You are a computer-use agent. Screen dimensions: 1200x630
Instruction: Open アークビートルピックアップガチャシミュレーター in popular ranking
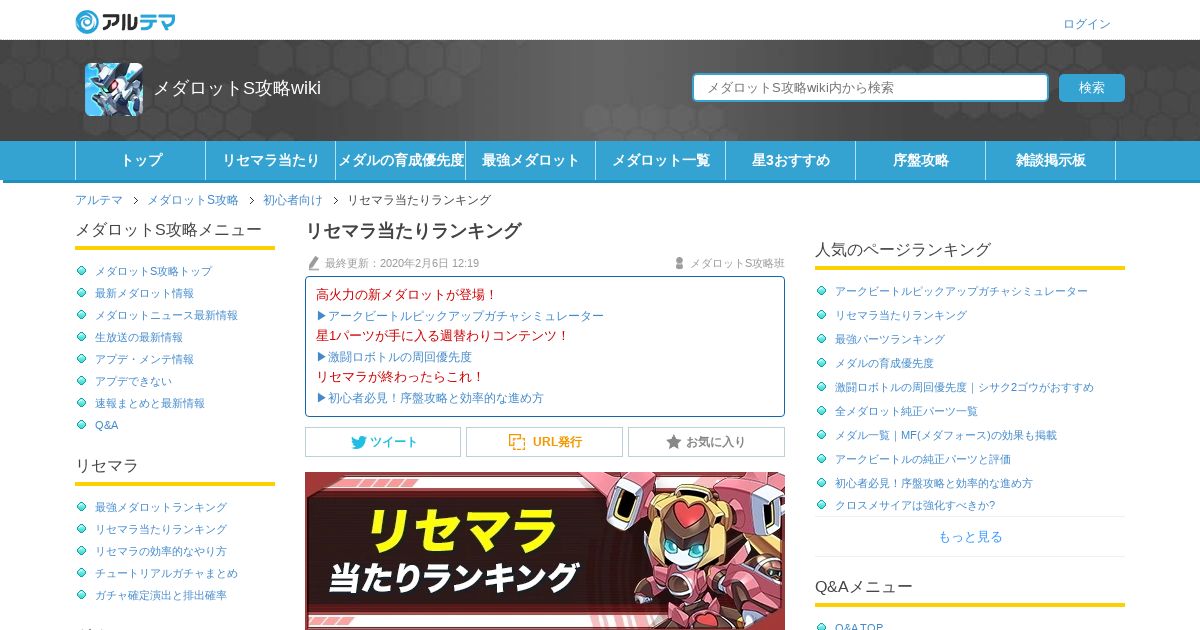pos(961,291)
